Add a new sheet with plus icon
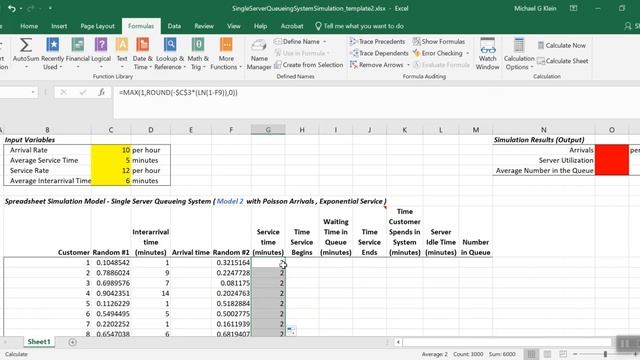Viewport: 640px width, 360px height. [72, 342]
